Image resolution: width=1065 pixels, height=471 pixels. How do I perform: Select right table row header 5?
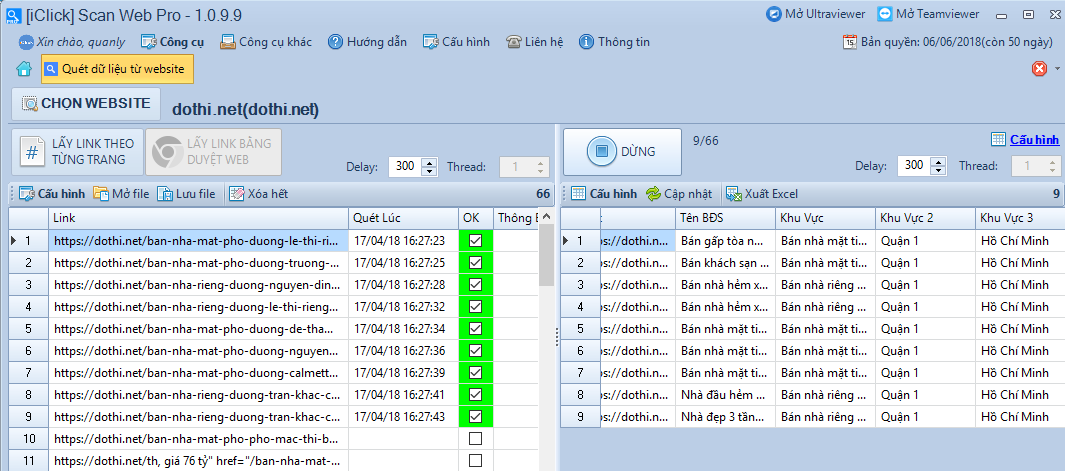coord(581,329)
